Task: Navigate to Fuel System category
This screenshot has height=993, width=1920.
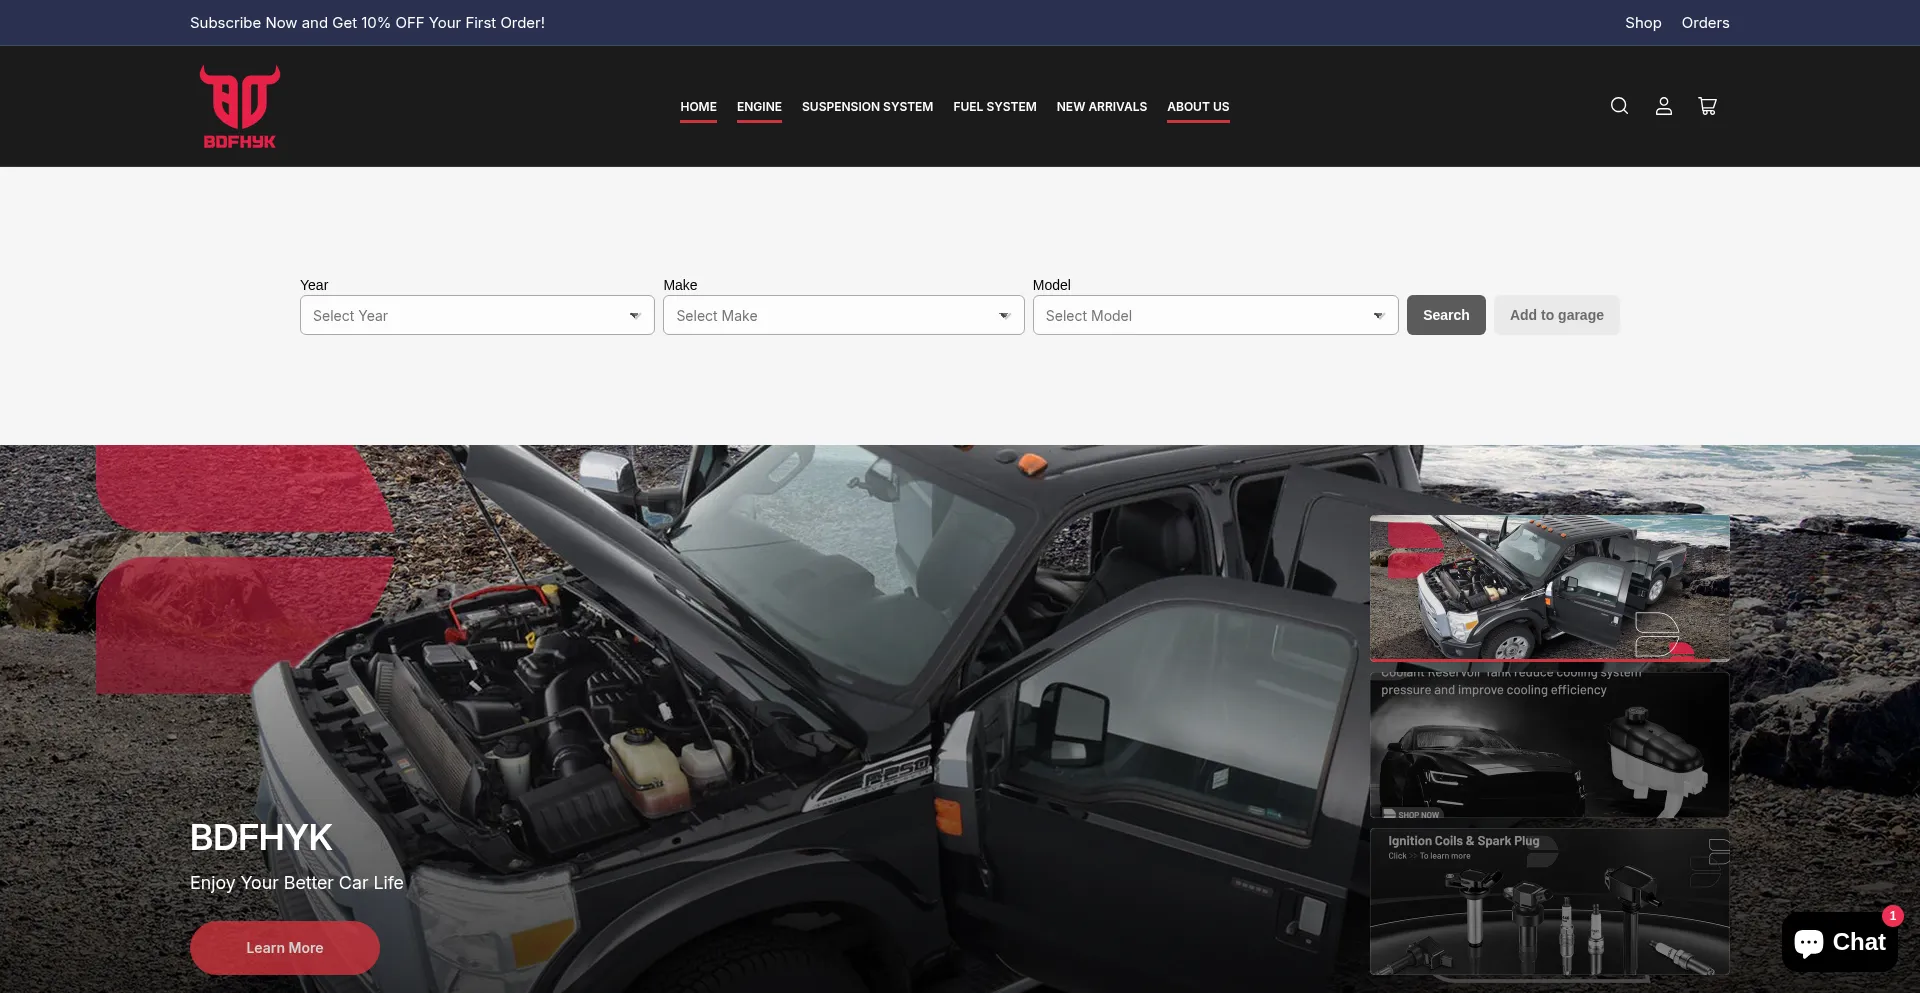Action: (994, 107)
